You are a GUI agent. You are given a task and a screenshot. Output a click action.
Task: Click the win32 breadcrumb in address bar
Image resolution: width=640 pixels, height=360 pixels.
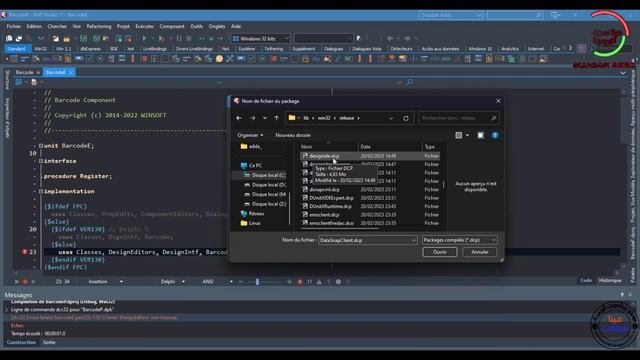324,118
